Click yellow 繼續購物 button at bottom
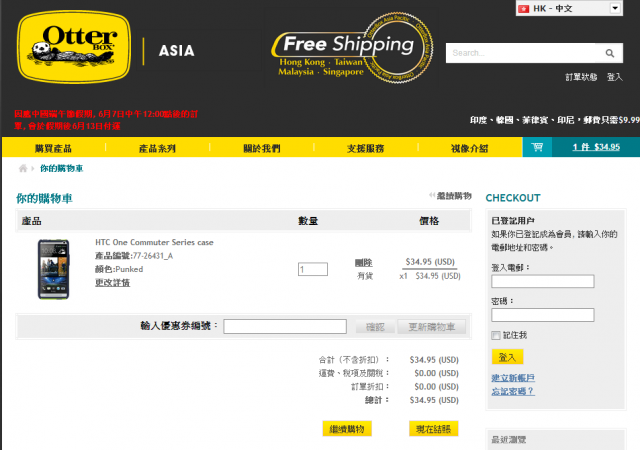The width and height of the screenshot is (640, 450). click(347, 429)
